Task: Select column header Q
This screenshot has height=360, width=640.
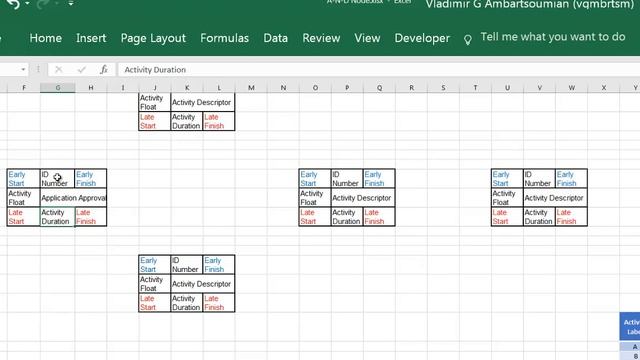Action: pos(379,88)
